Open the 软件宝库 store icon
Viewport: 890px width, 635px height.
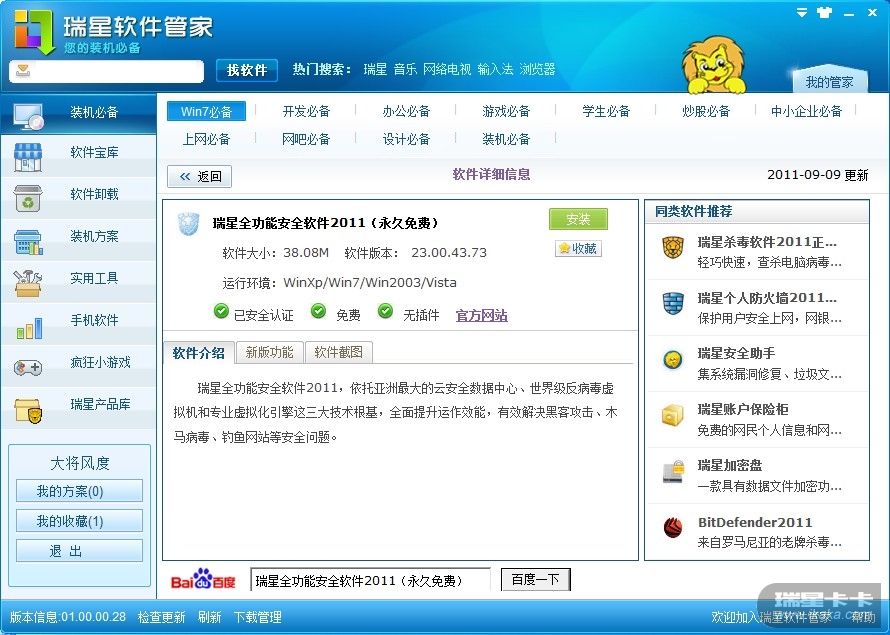coord(28,157)
